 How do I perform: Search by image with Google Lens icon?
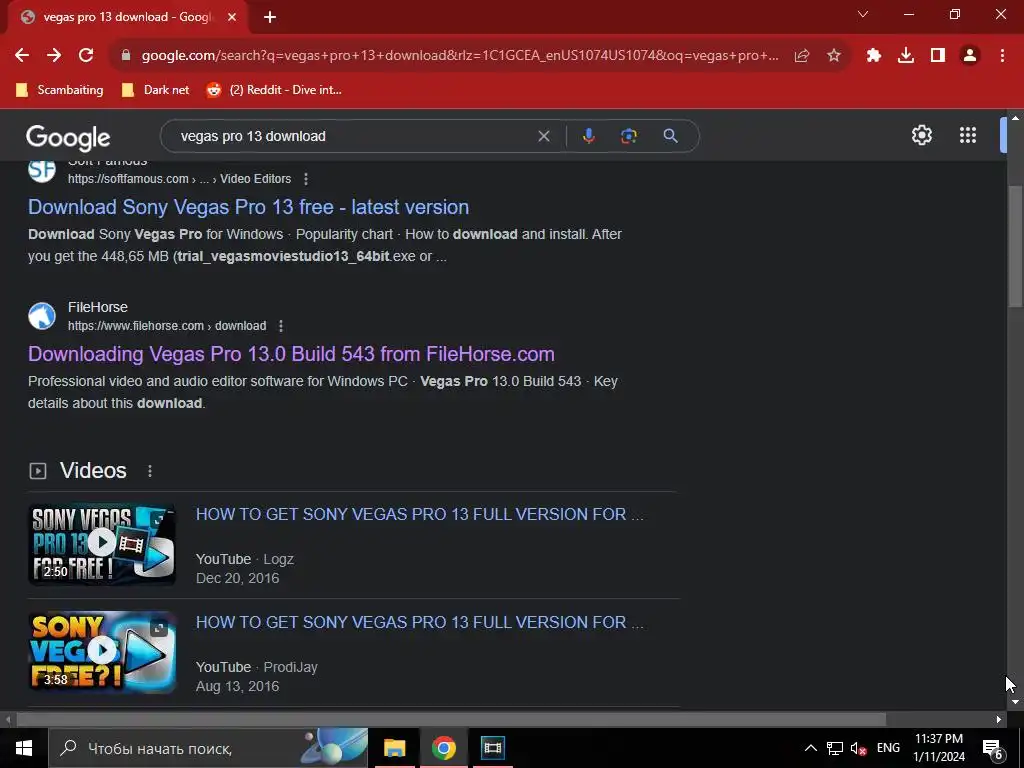click(629, 136)
